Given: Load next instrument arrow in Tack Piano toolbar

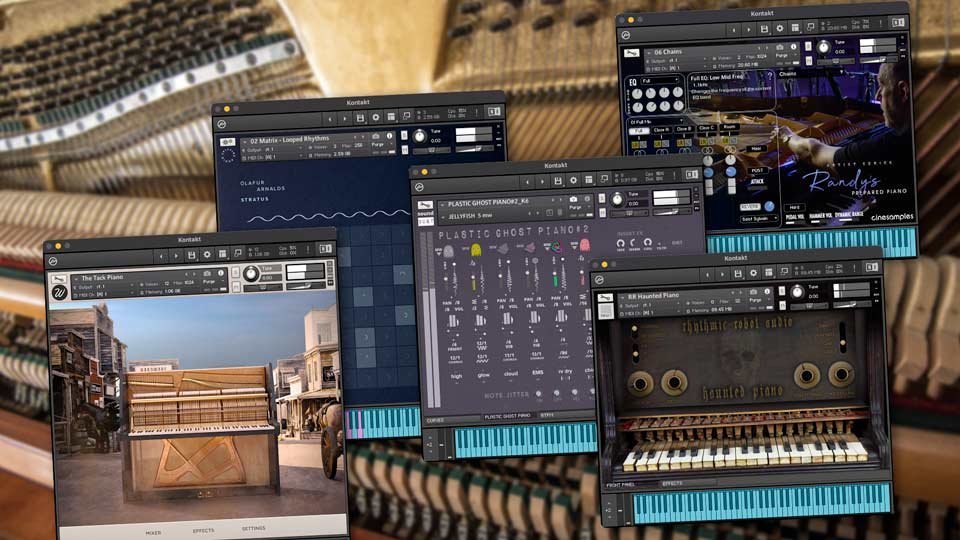Looking at the screenshot, I should [x=176, y=256].
